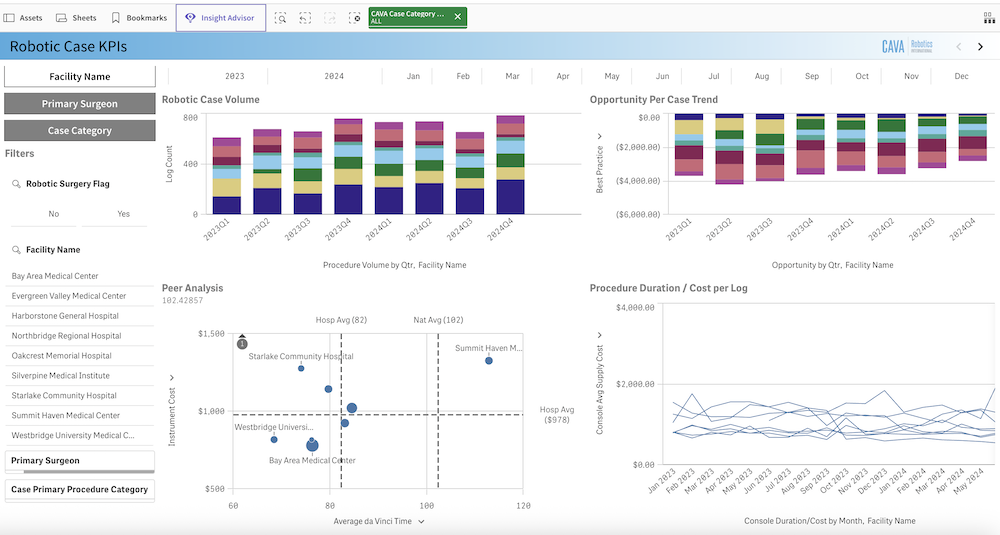Search within Robotic Surgery Flag filter

click(18, 184)
